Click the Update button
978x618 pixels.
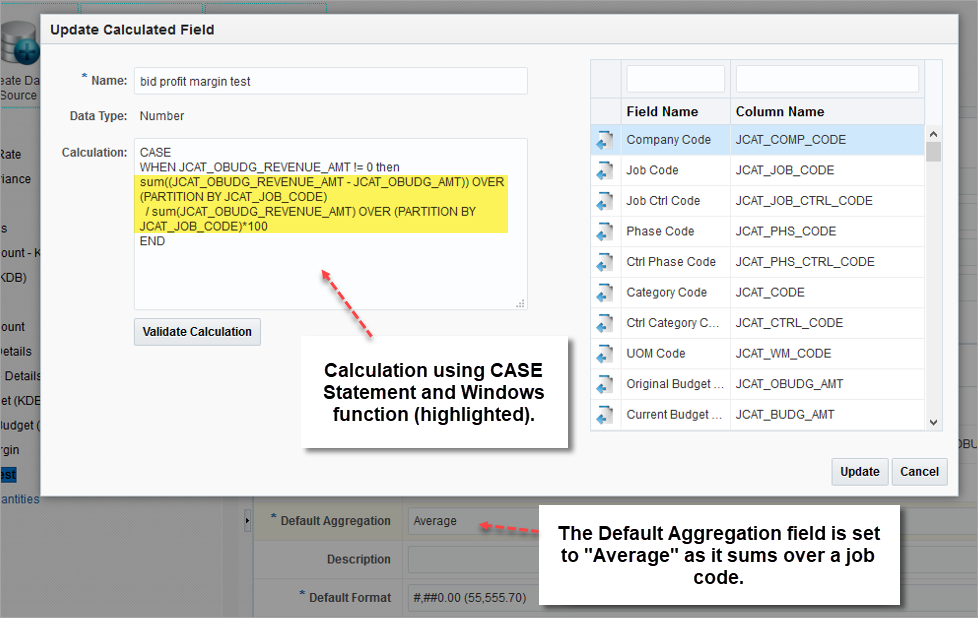[859, 471]
